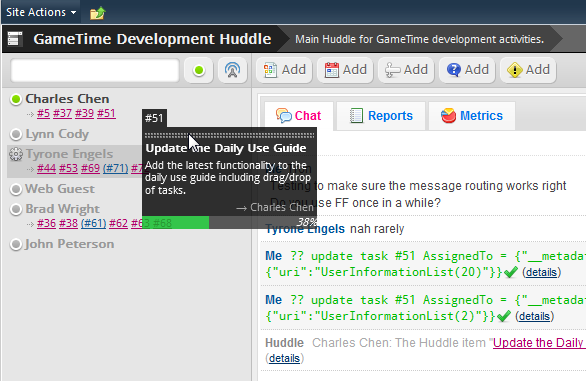The width and height of the screenshot is (586, 381).
Task: Add a new calendar event item
Action: (345, 70)
